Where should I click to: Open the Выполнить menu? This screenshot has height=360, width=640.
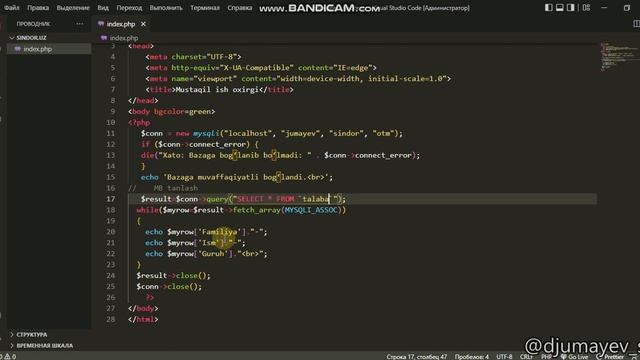(x=166, y=8)
